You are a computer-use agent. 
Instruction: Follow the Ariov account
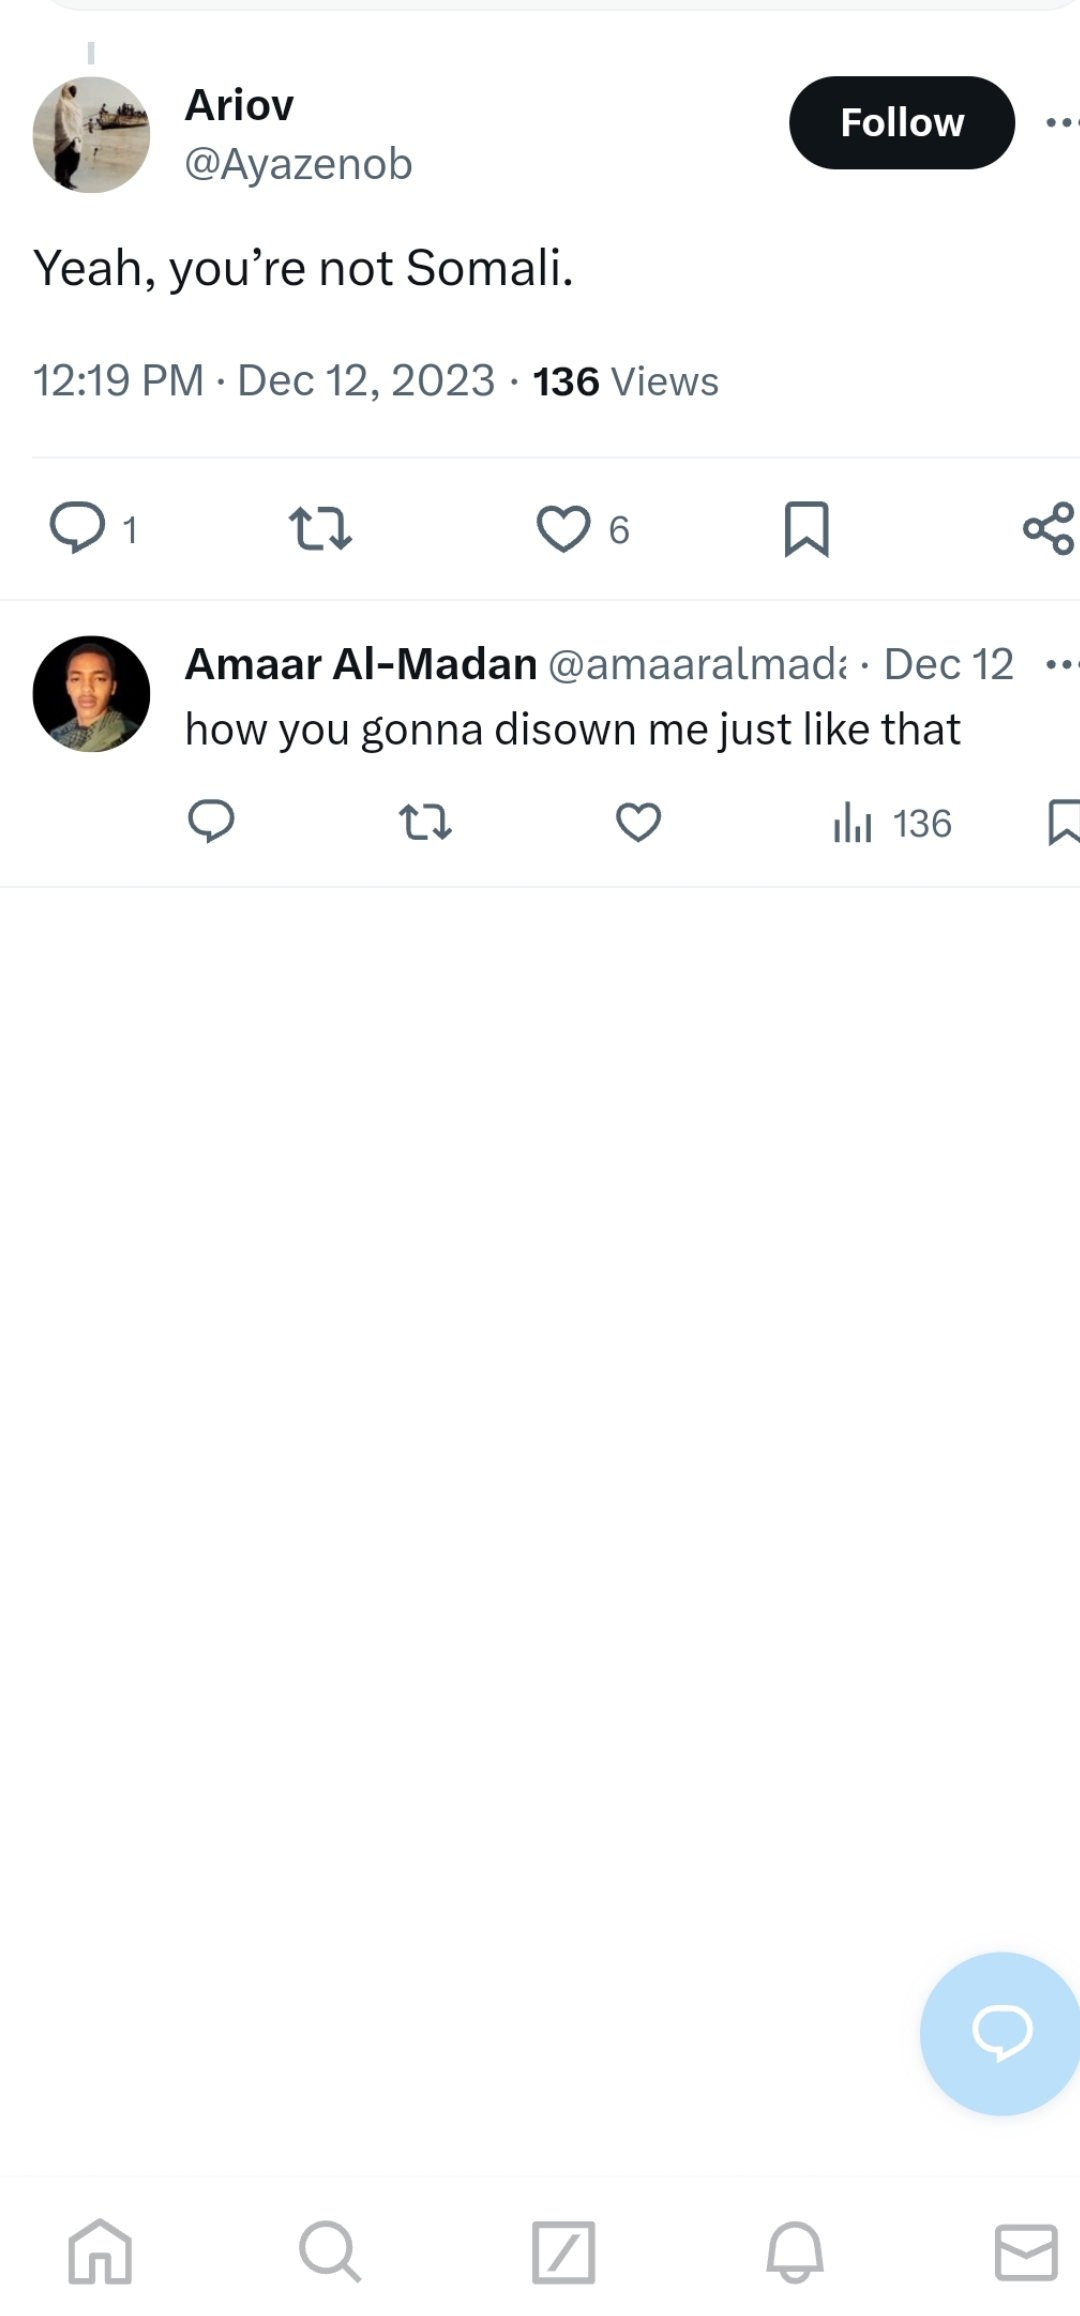click(x=902, y=123)
